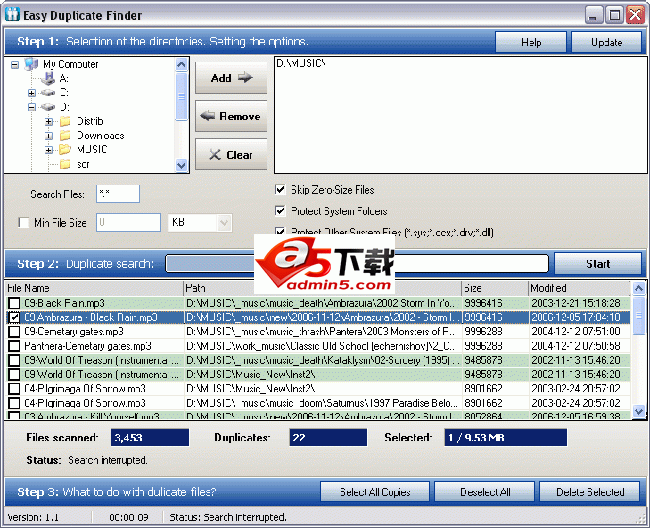
Task: Maximize the Easy Duplicate Finder window
Action: (x=614, y=15)
